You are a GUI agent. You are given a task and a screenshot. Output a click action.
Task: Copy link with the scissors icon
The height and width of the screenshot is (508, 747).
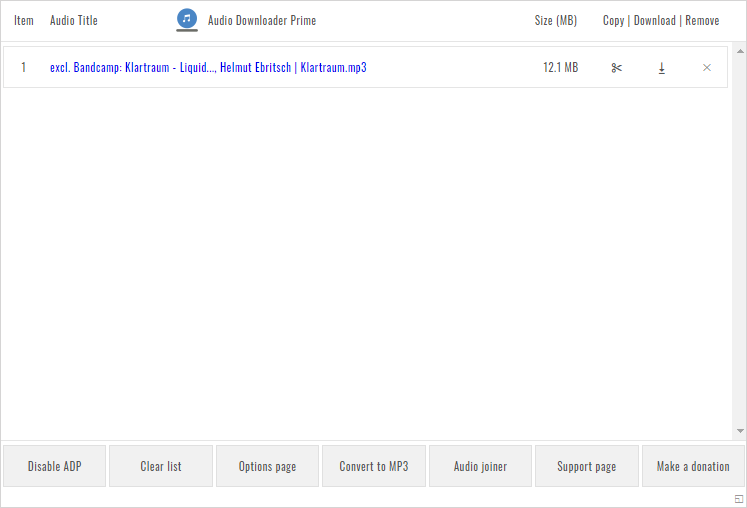(x=616, y=68)
